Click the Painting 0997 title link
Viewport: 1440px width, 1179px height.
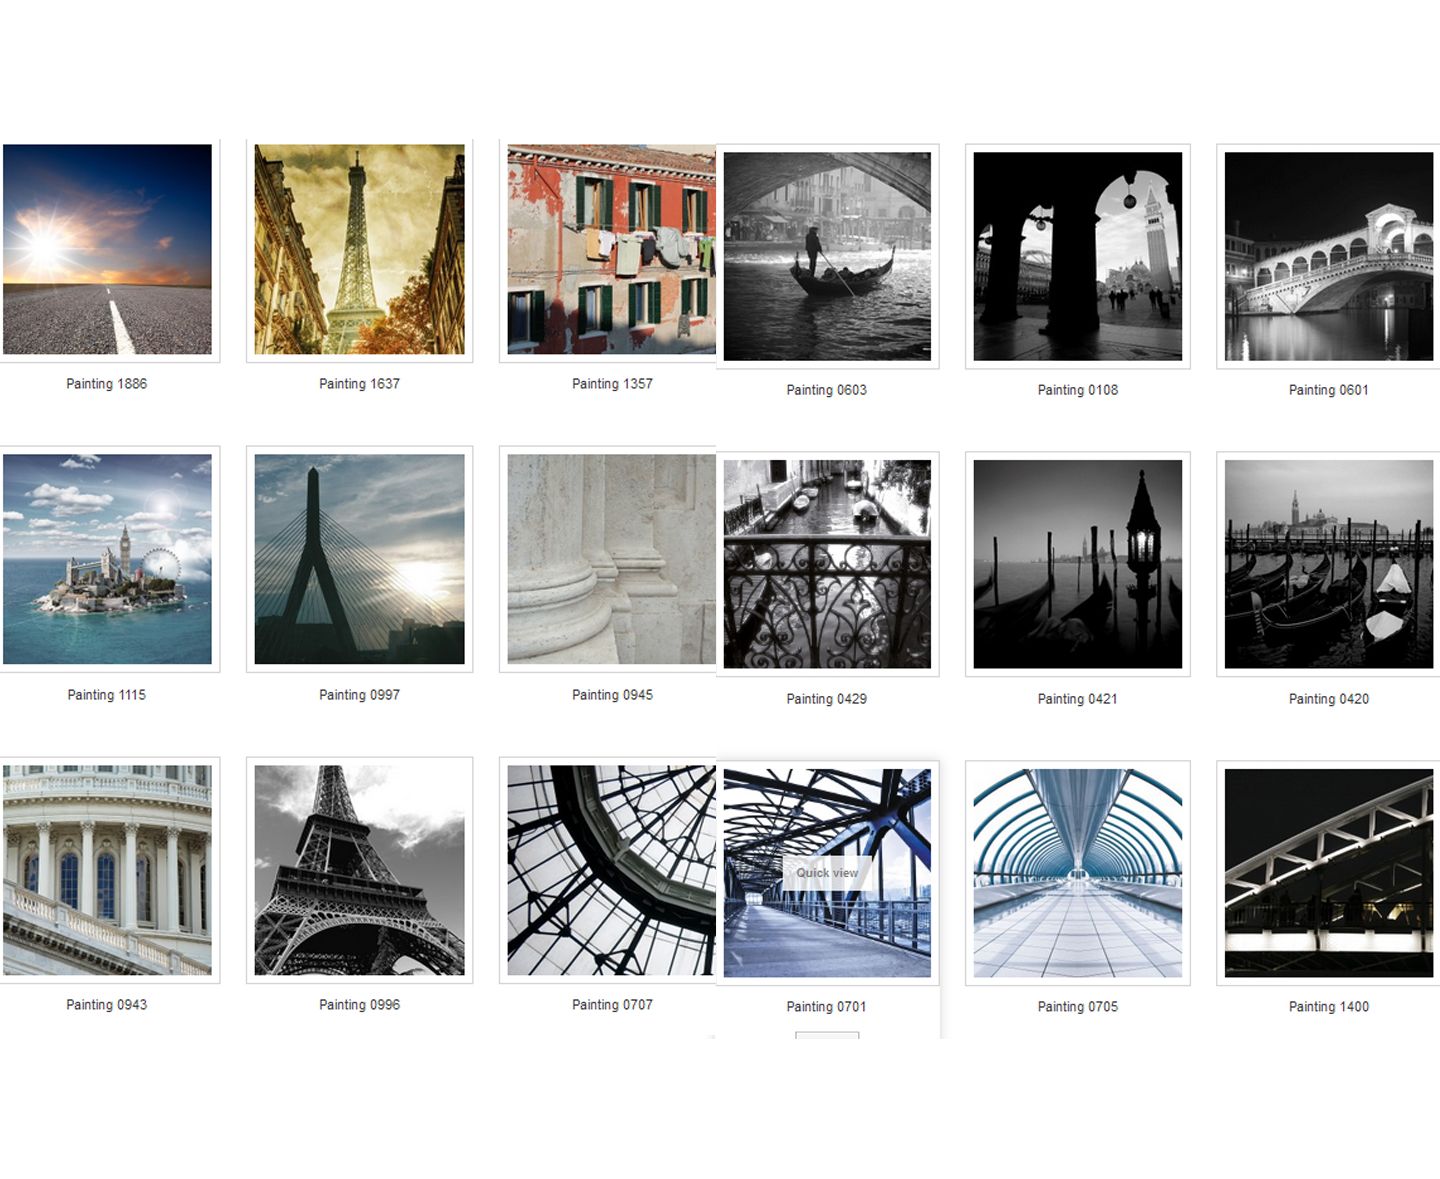[359, 695]
